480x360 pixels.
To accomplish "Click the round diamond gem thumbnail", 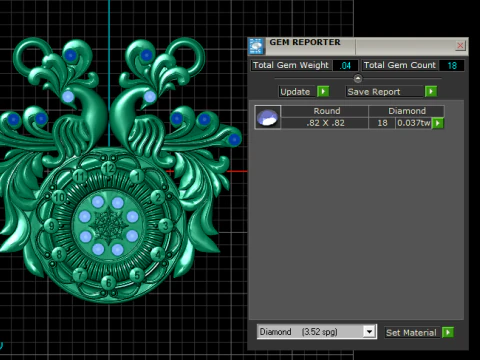I will tap(268, 117).
